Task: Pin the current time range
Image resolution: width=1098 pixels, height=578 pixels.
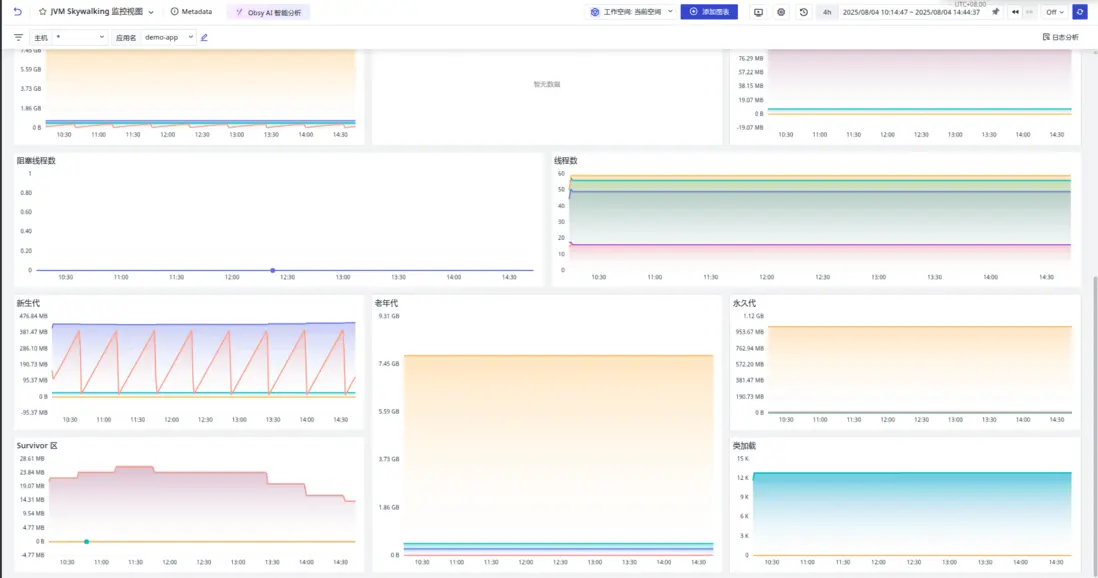Action: (x=995, y=12)
